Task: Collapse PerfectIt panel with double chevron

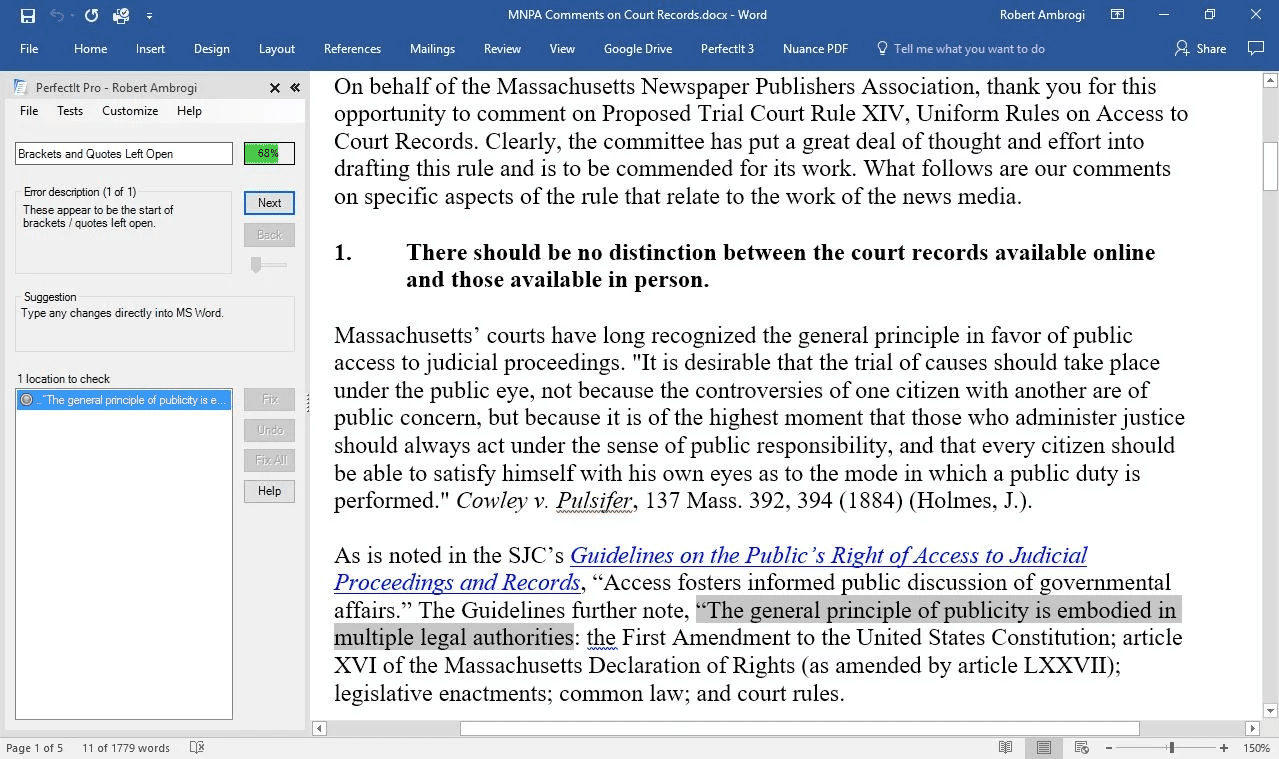Action: click(295, 87)
